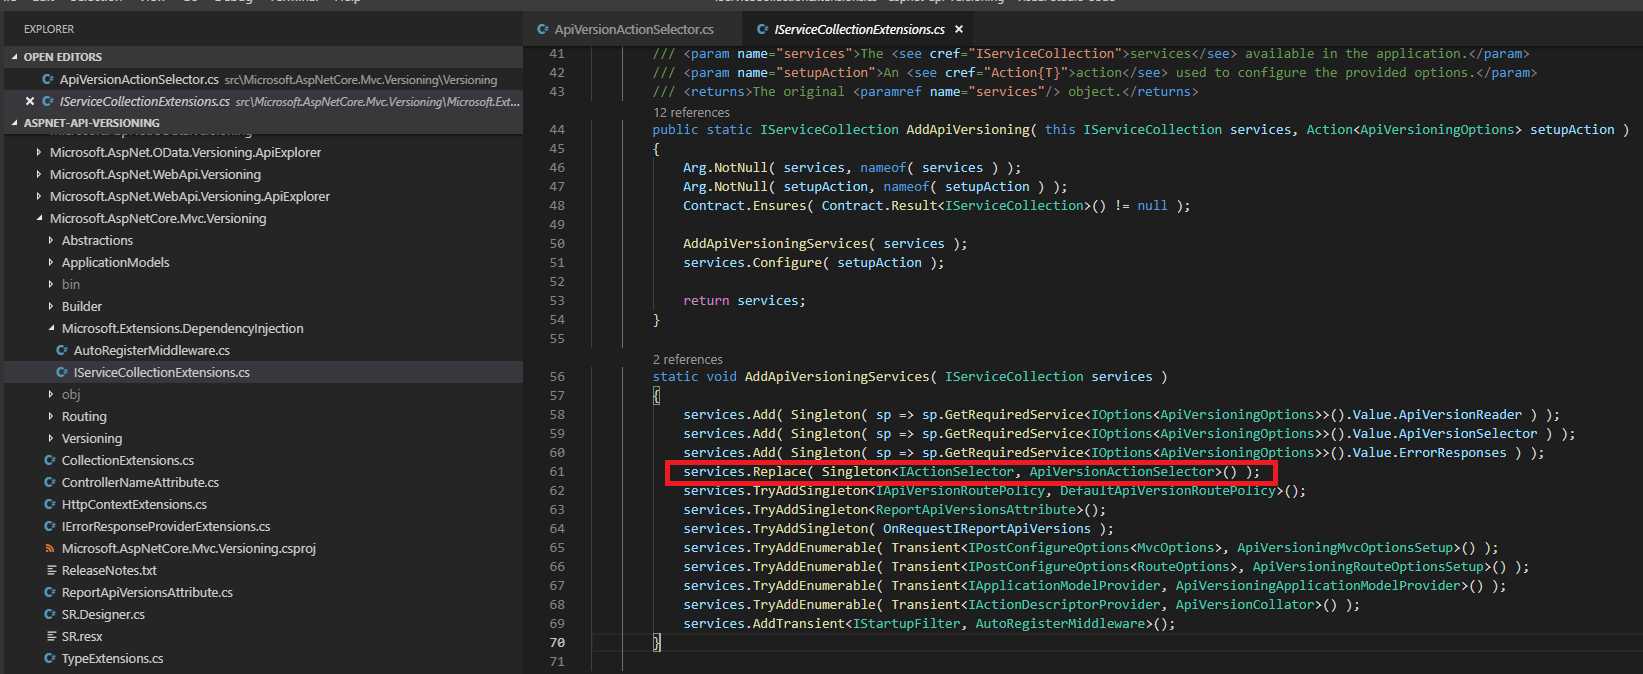Image resolution: width=1643 pixels, height=674 pixels.
Task: Click AddApiVersioning method name on line 44
Action: pyautogui.click(x=967, y=130)
